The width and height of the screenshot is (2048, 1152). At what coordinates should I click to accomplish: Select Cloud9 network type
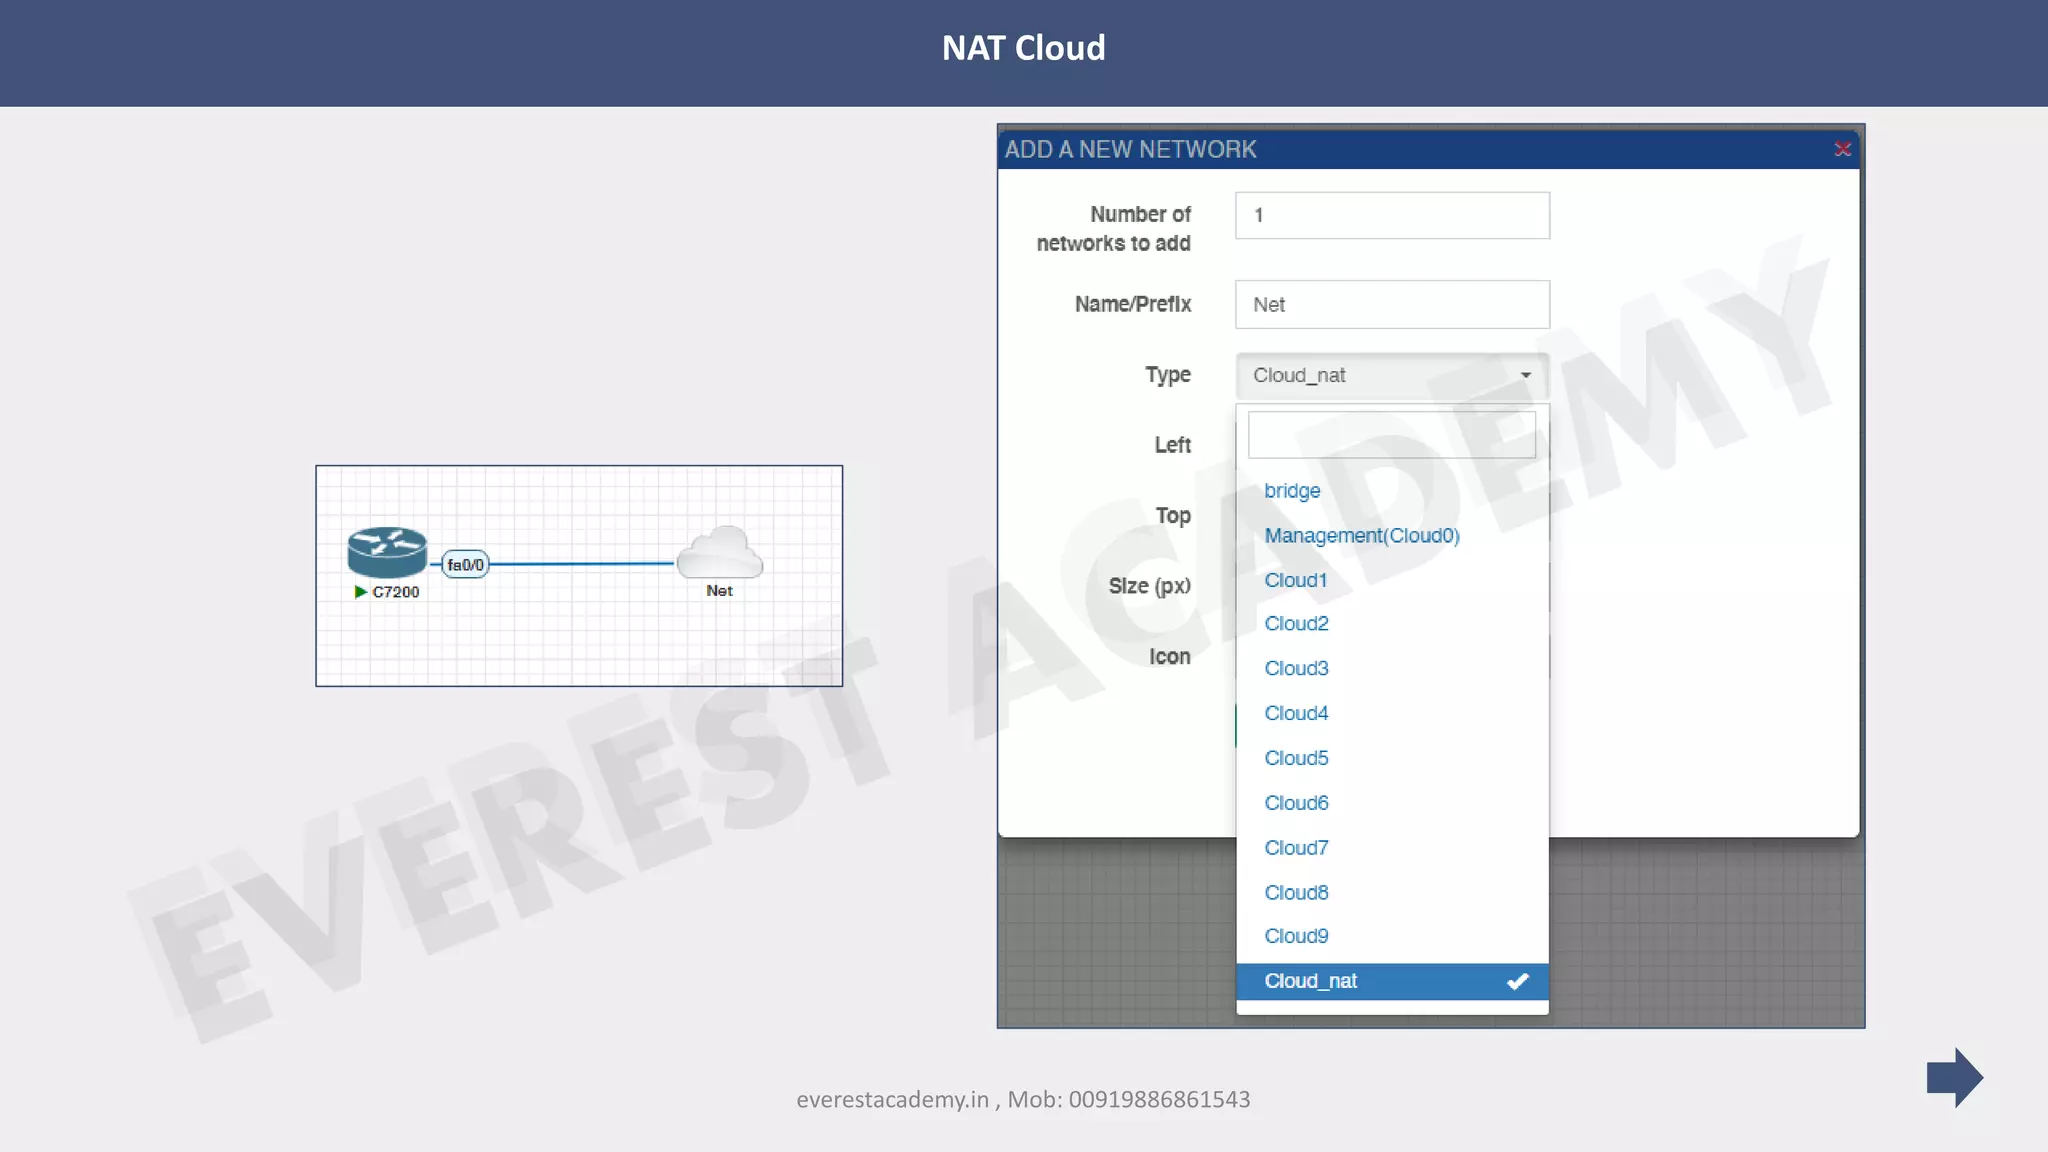[x=1296, y=936]
